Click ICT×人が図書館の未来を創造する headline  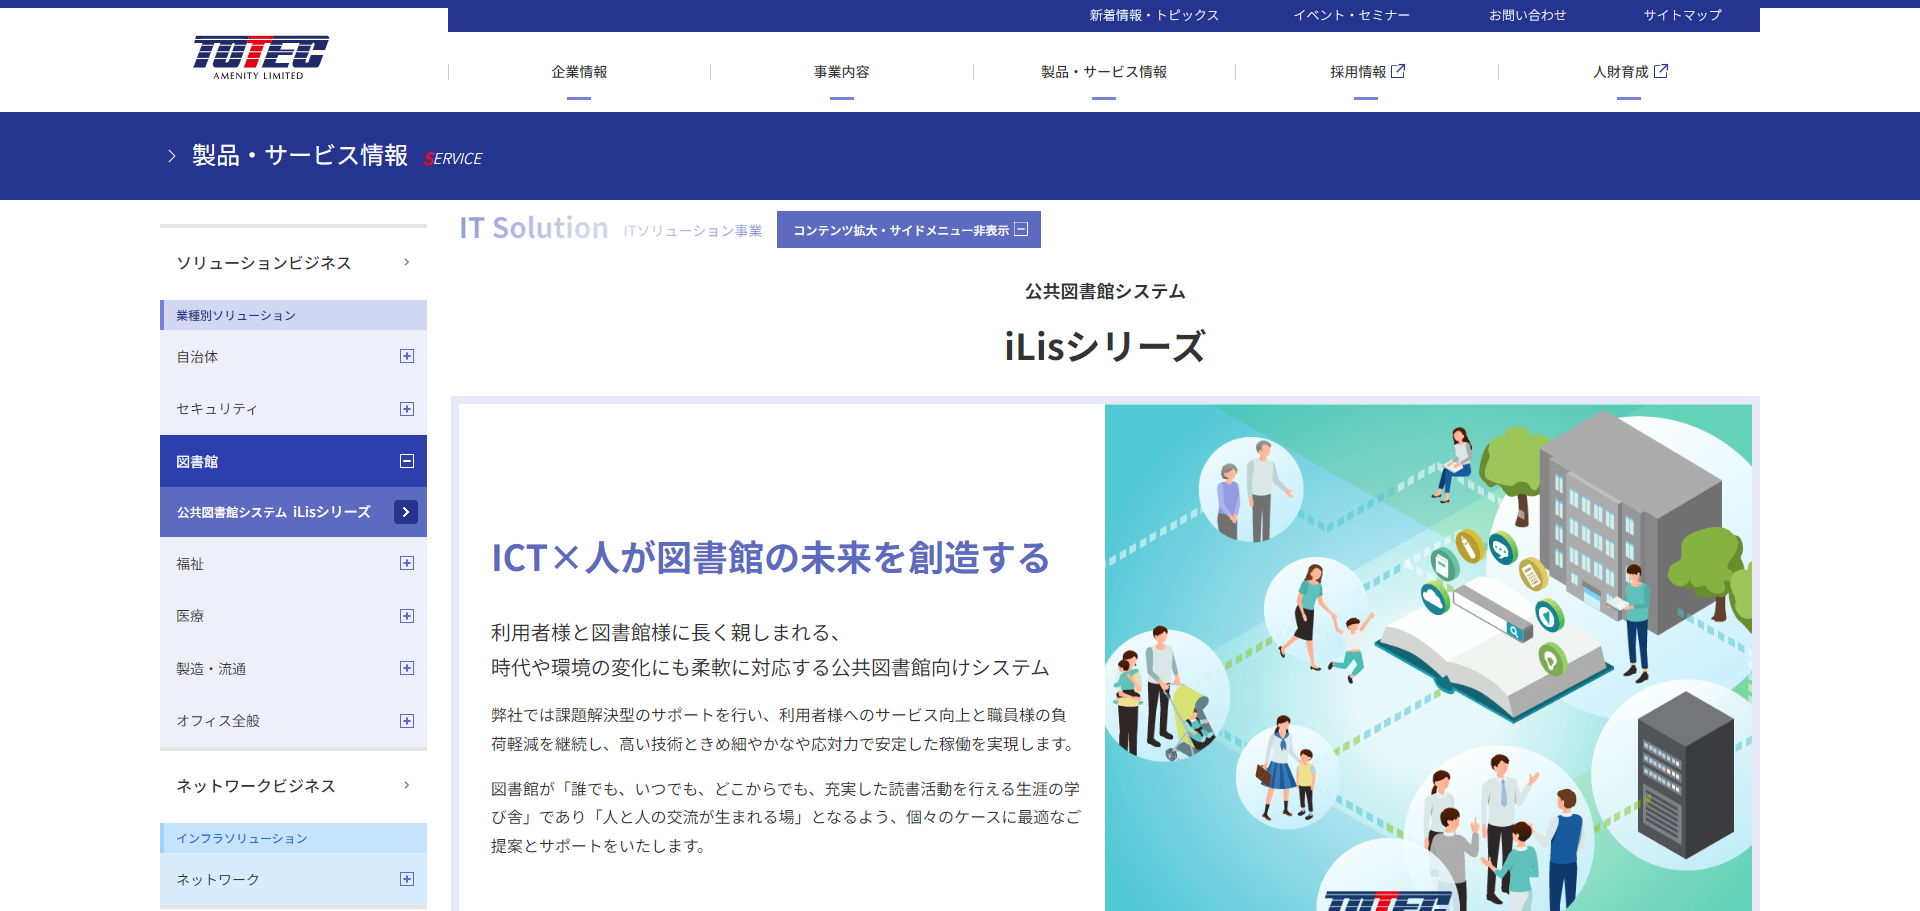pos(771,558)
